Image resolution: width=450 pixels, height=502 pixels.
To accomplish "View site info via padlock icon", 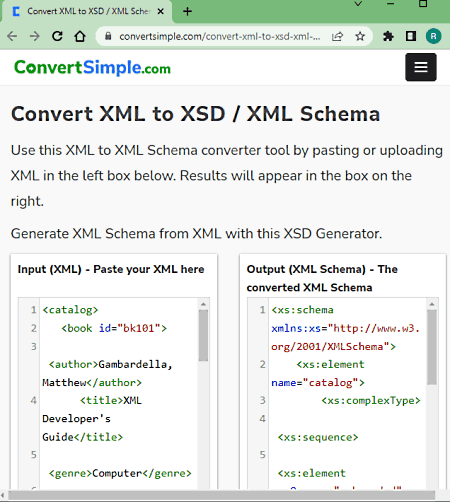I will [x=108, y=36].
